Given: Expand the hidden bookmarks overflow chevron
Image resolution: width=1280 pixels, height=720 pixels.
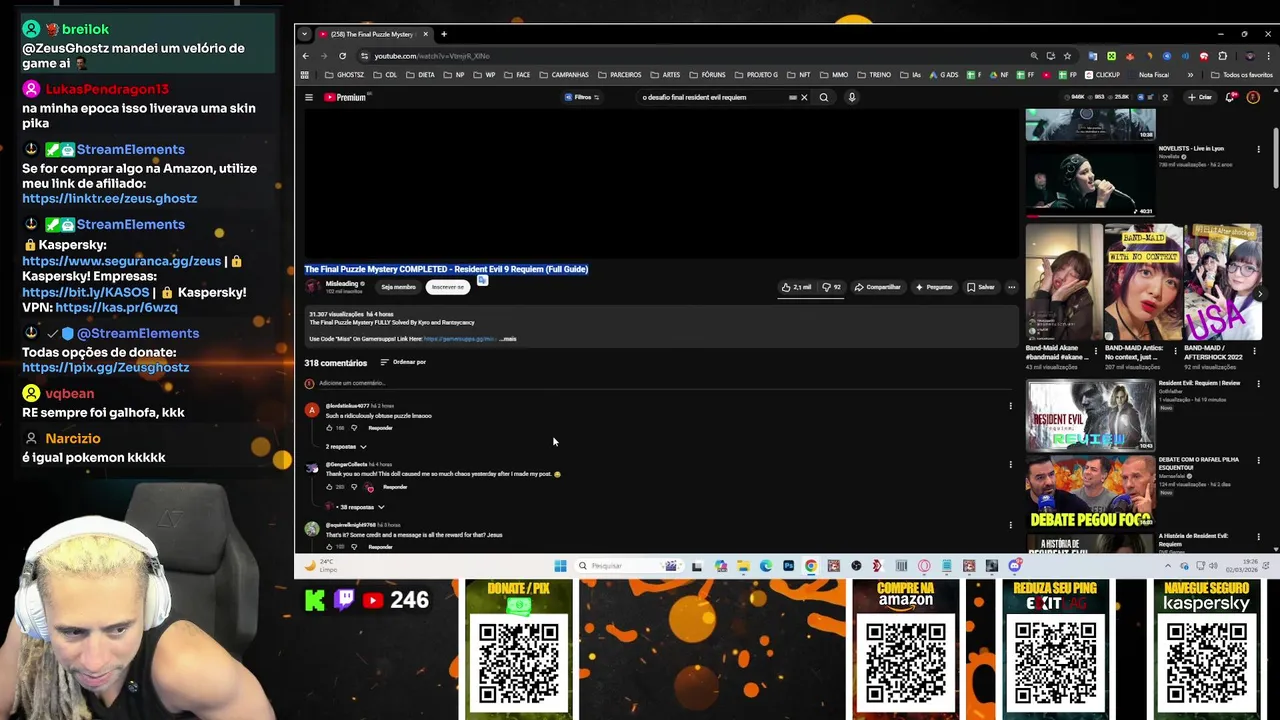Looking at the screenshot, I should (1190, 75).
